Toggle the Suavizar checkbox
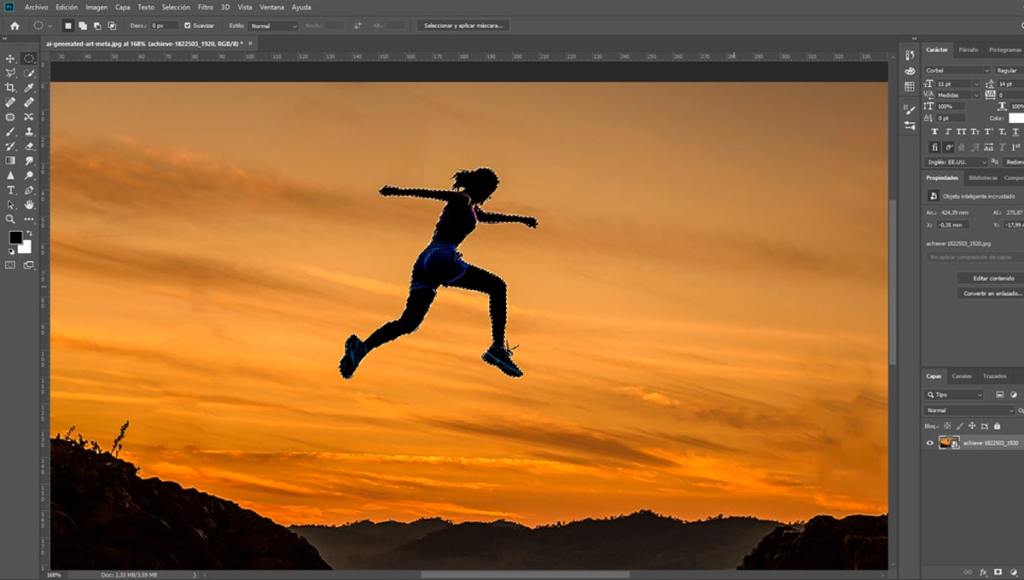The image size is (1024, 580). (187, 25)
